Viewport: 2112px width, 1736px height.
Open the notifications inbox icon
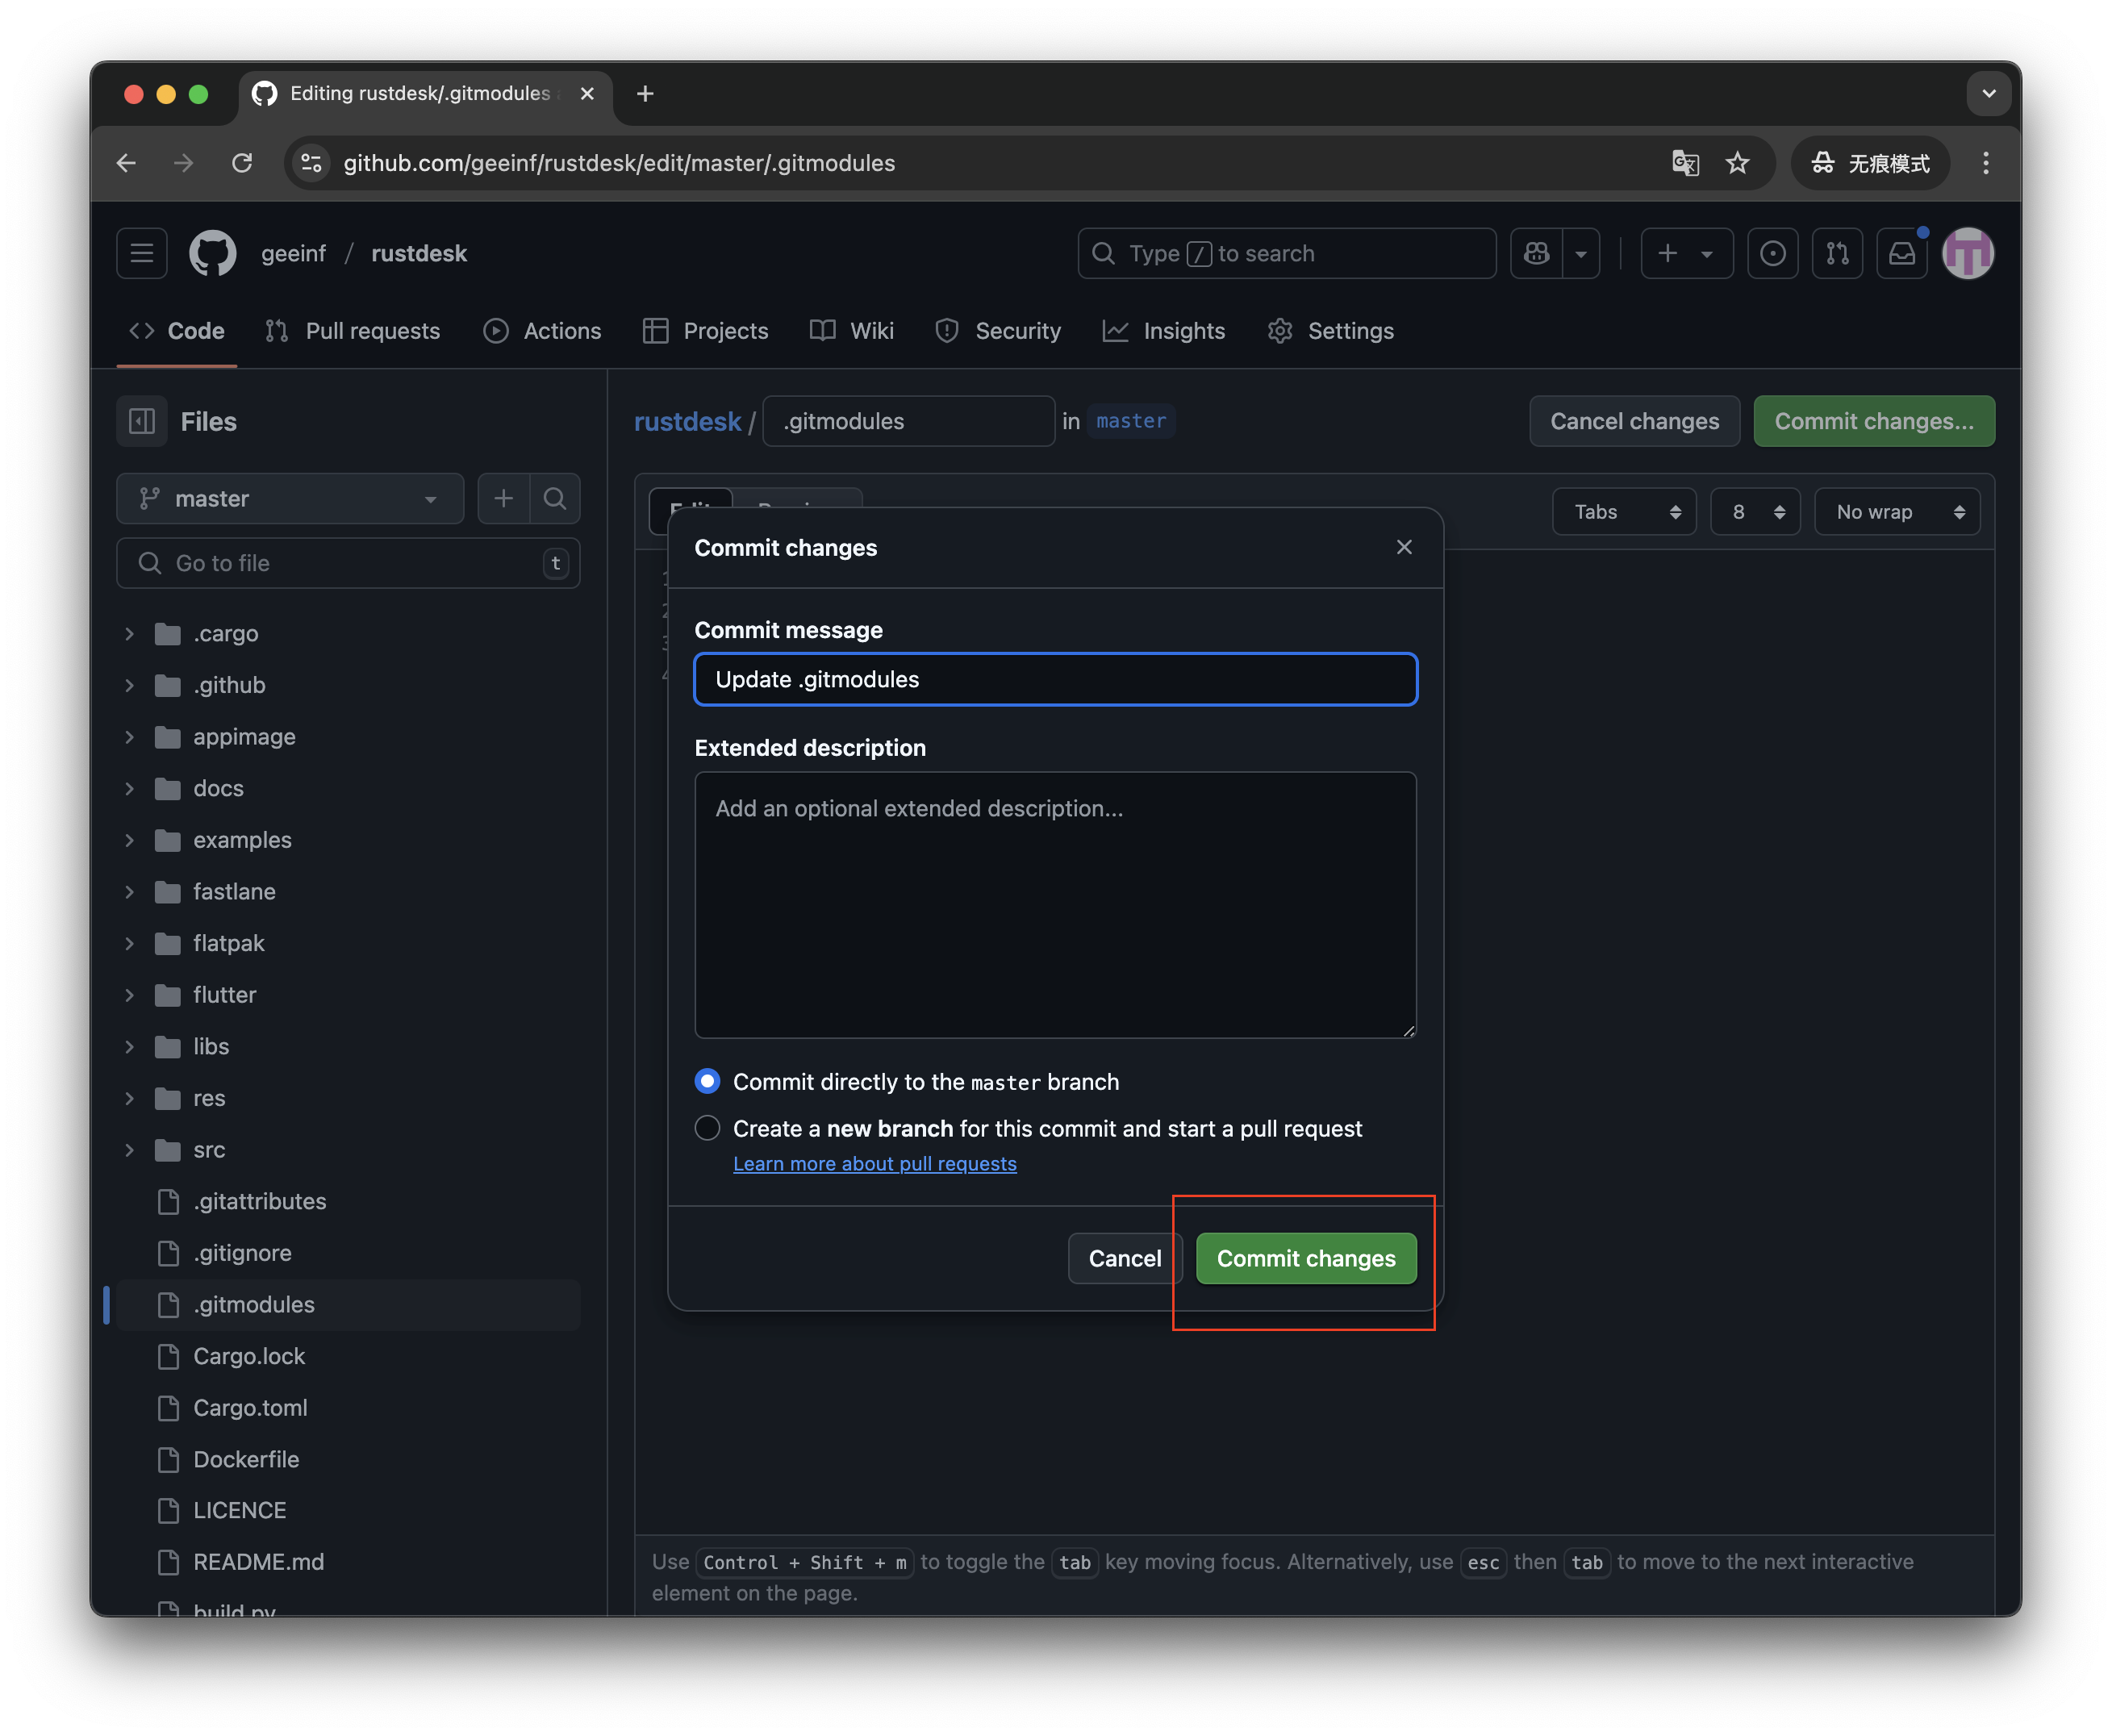point(1901,253)
